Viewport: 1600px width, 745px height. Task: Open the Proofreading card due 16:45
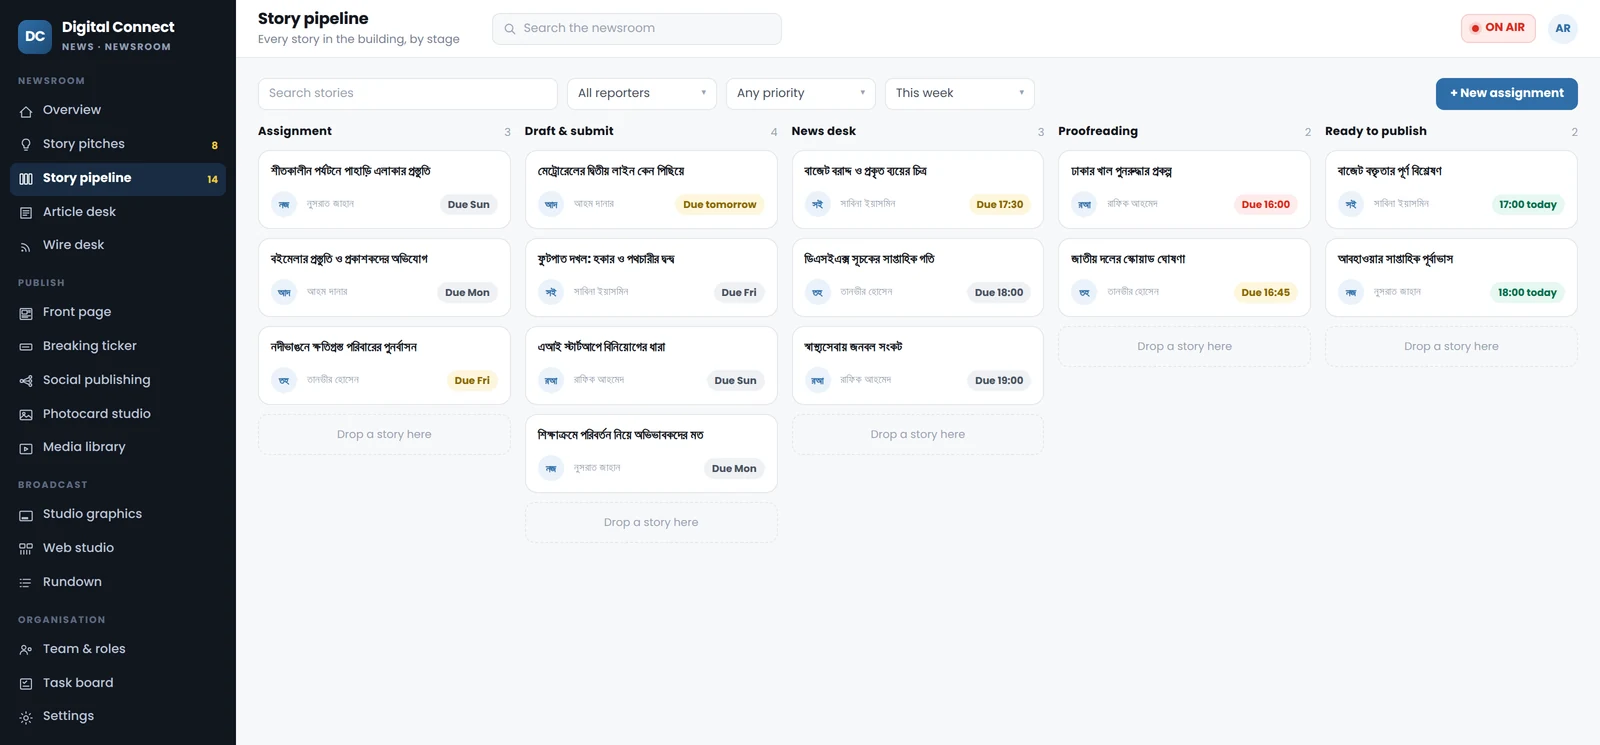click(1184, 277)
